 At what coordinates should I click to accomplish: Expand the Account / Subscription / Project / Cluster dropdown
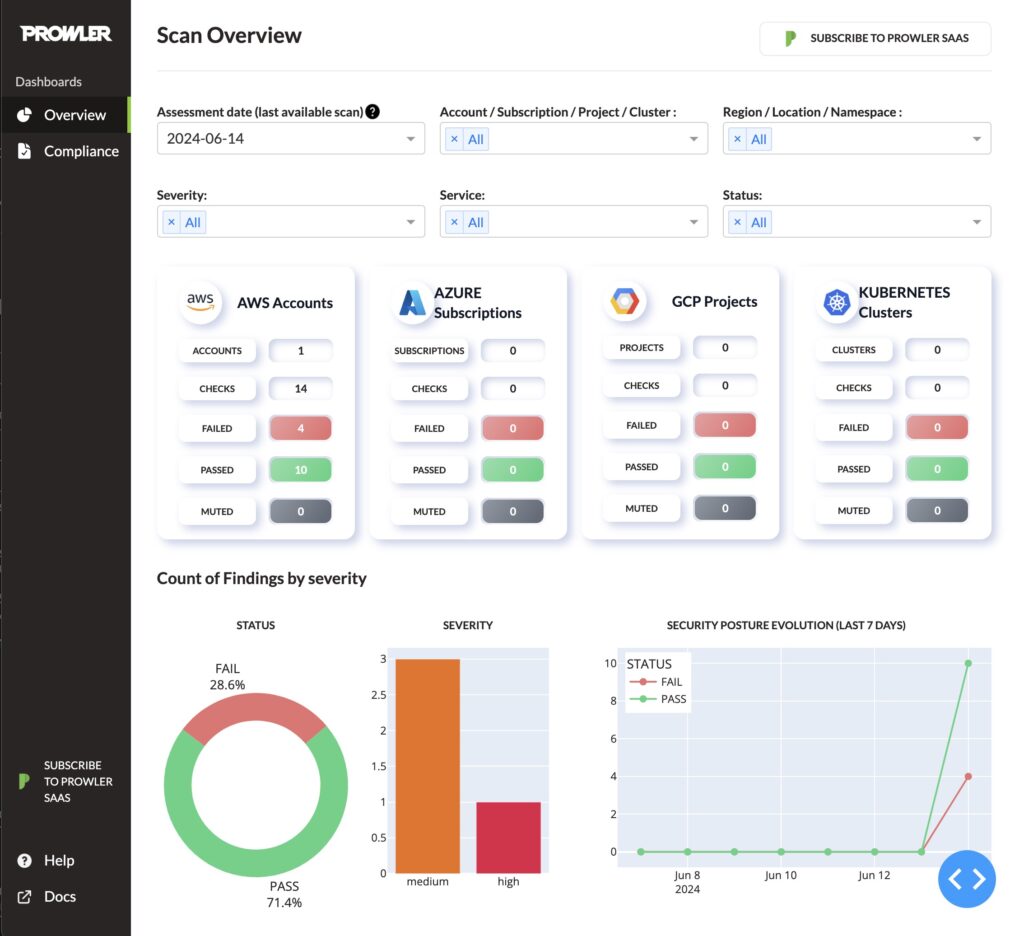pyautogui.click(x=694, y=138)
